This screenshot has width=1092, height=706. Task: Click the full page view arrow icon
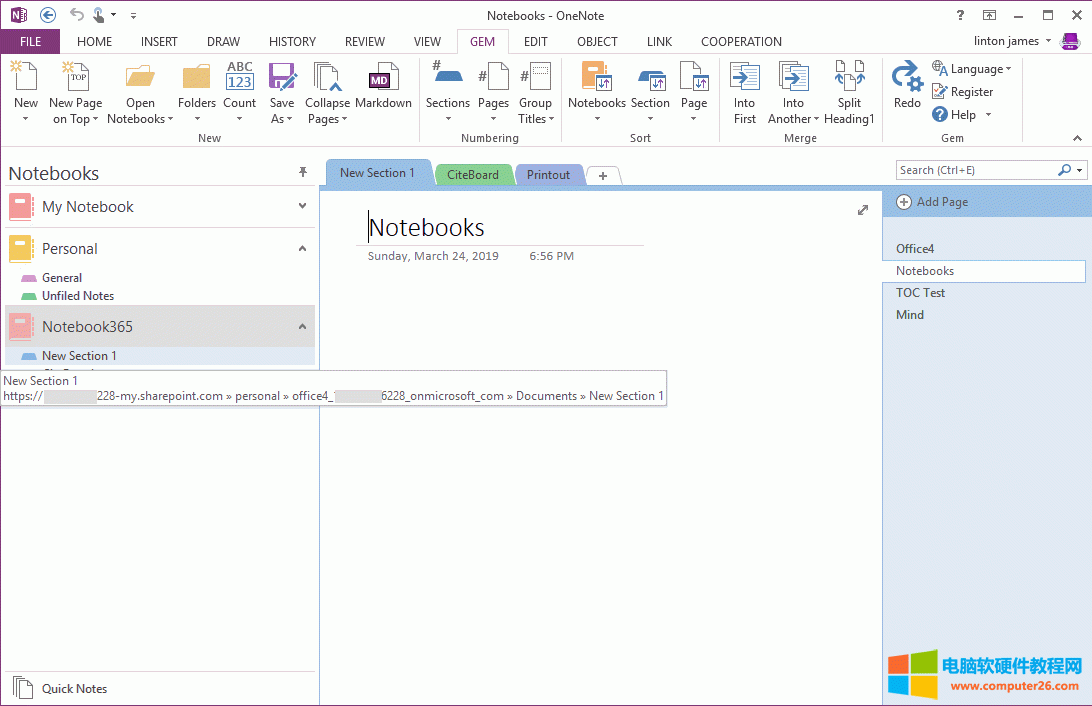pos(863,210)
